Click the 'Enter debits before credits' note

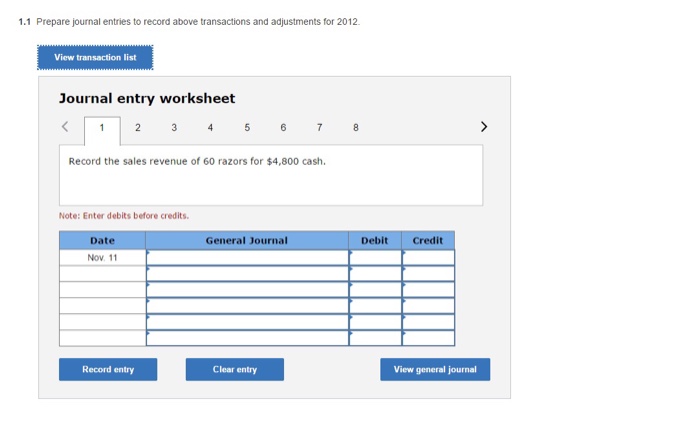click(x=124, y=216)
